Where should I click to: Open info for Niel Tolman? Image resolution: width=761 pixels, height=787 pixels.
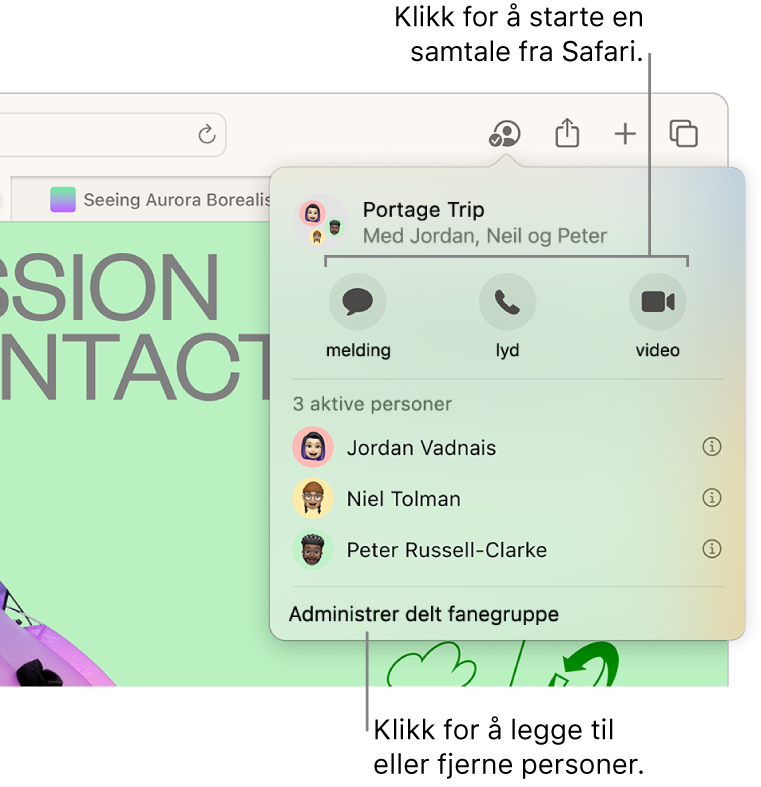(711, 497)
